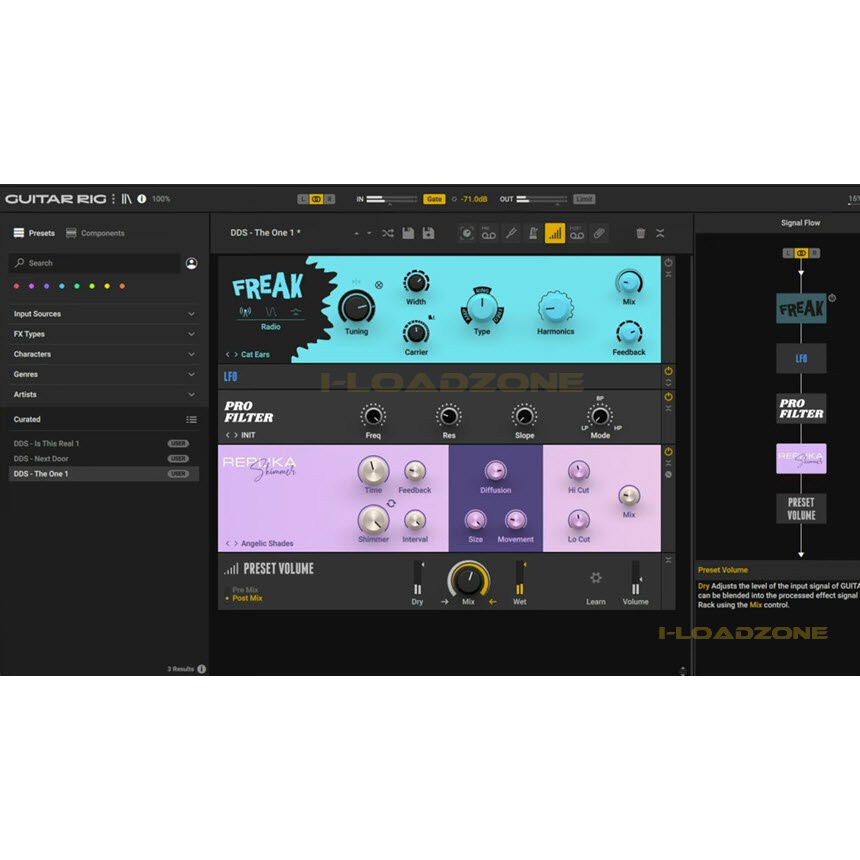Open the paperclip preset info icon
The height and width of the screenshot is (860, 860).
point(599,234)
